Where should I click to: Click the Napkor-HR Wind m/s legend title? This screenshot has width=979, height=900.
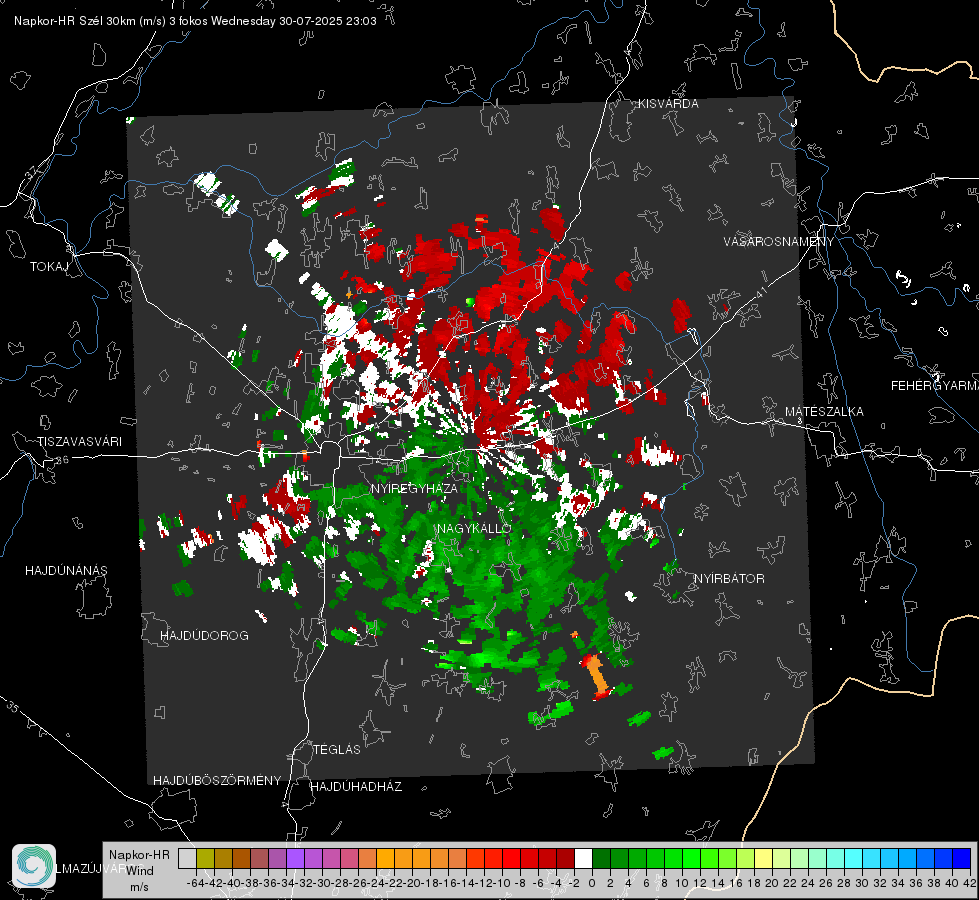tap(139, 871)
